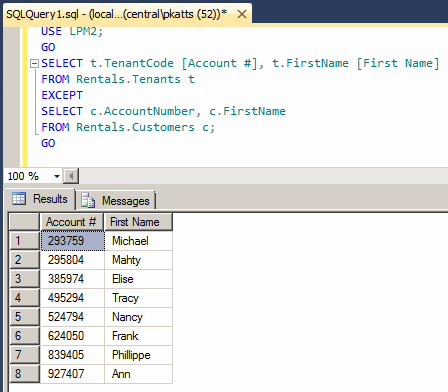Click the Results grid icon
448x392 pixels.
point(19,198)
